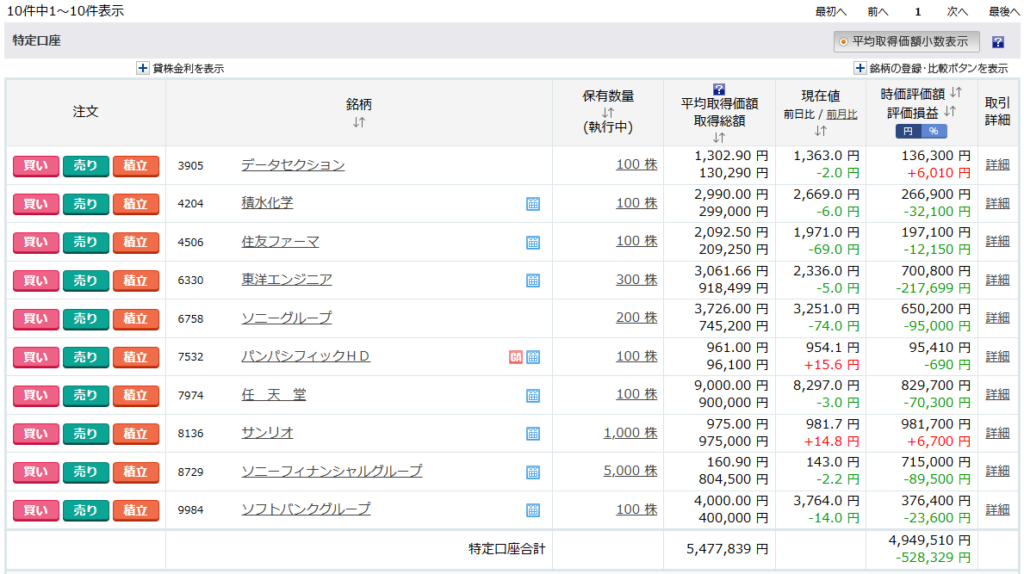The image size is (1024, 574).
Task: Open 詳細 for ソニーグループ
Action: pyautogui.click(x=997, y=318)
